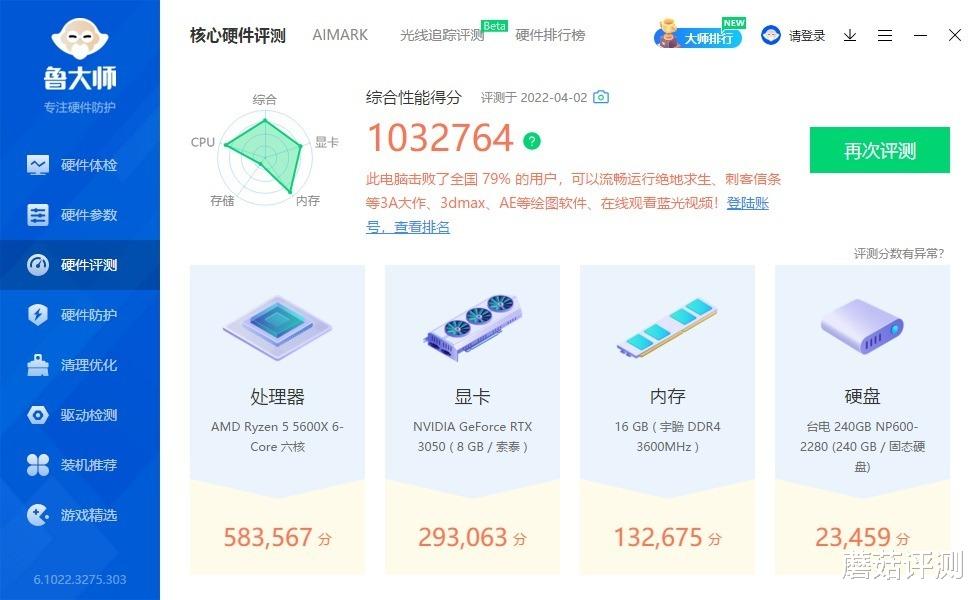The height and width of the screenshot is (600, 980).
Task: Click the download arrow icon in titlebar
Action: (x=851, y=35)
